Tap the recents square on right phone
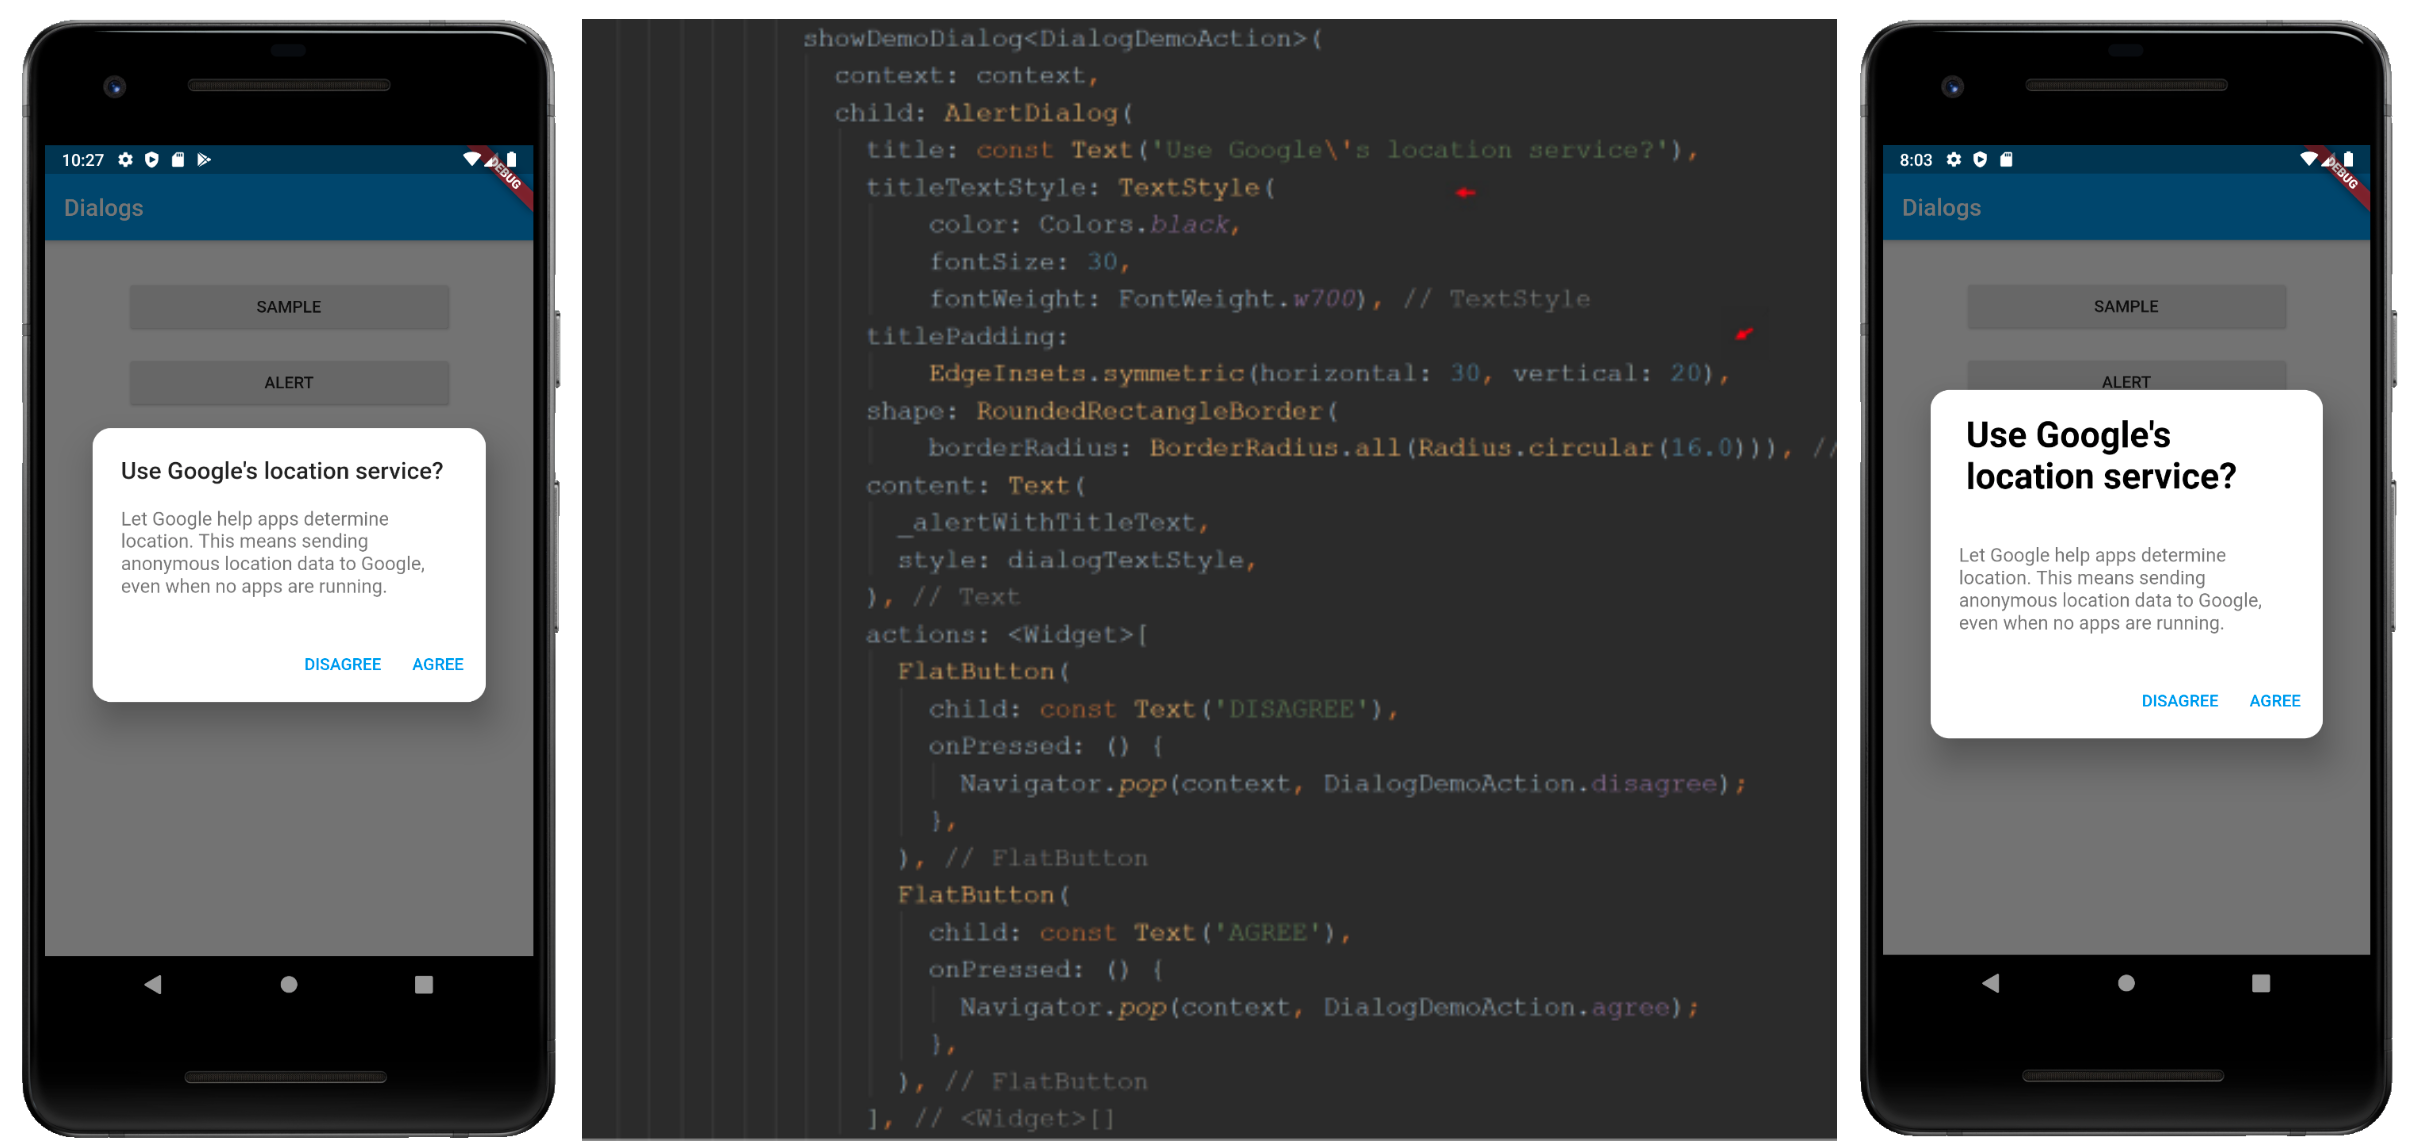 click(2261, 983)
